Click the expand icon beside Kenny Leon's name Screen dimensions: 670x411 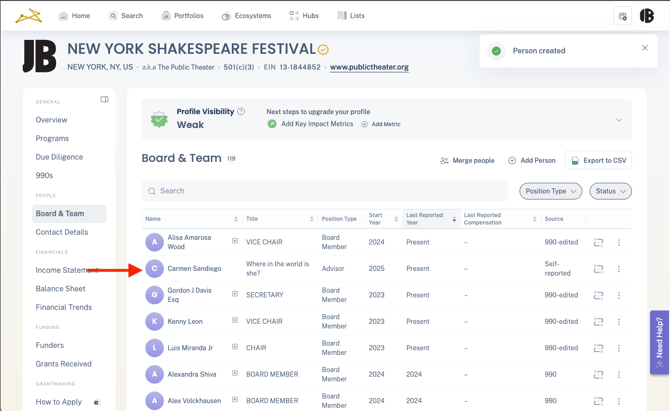pos(235,321)
